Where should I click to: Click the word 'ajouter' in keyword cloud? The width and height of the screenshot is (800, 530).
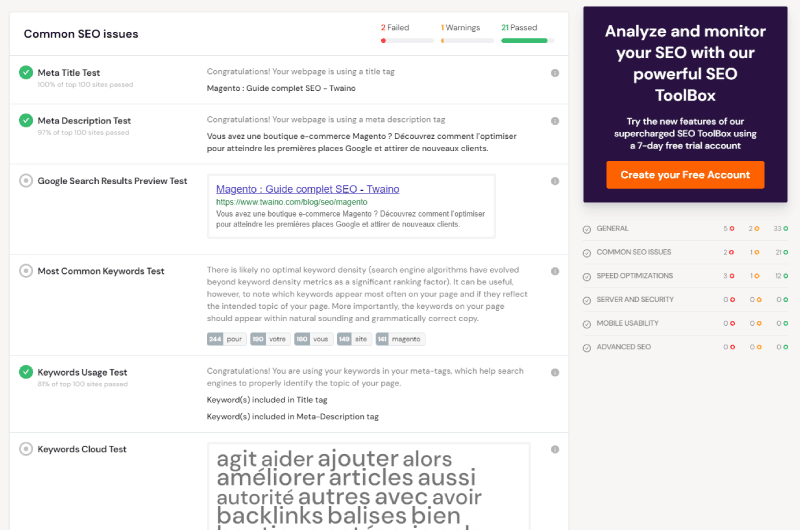click(x=358, y=458)
